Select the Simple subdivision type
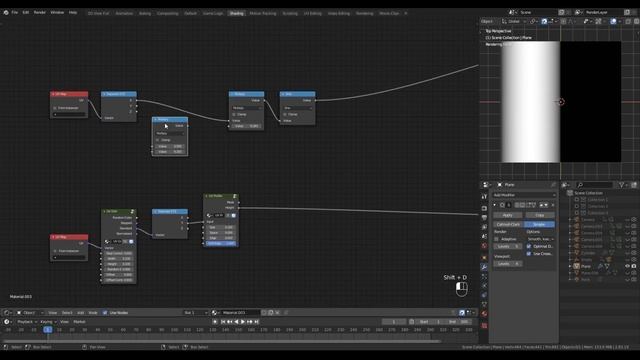Image resolution: width=640 pixels, height=360 pixels. (539, 224)
